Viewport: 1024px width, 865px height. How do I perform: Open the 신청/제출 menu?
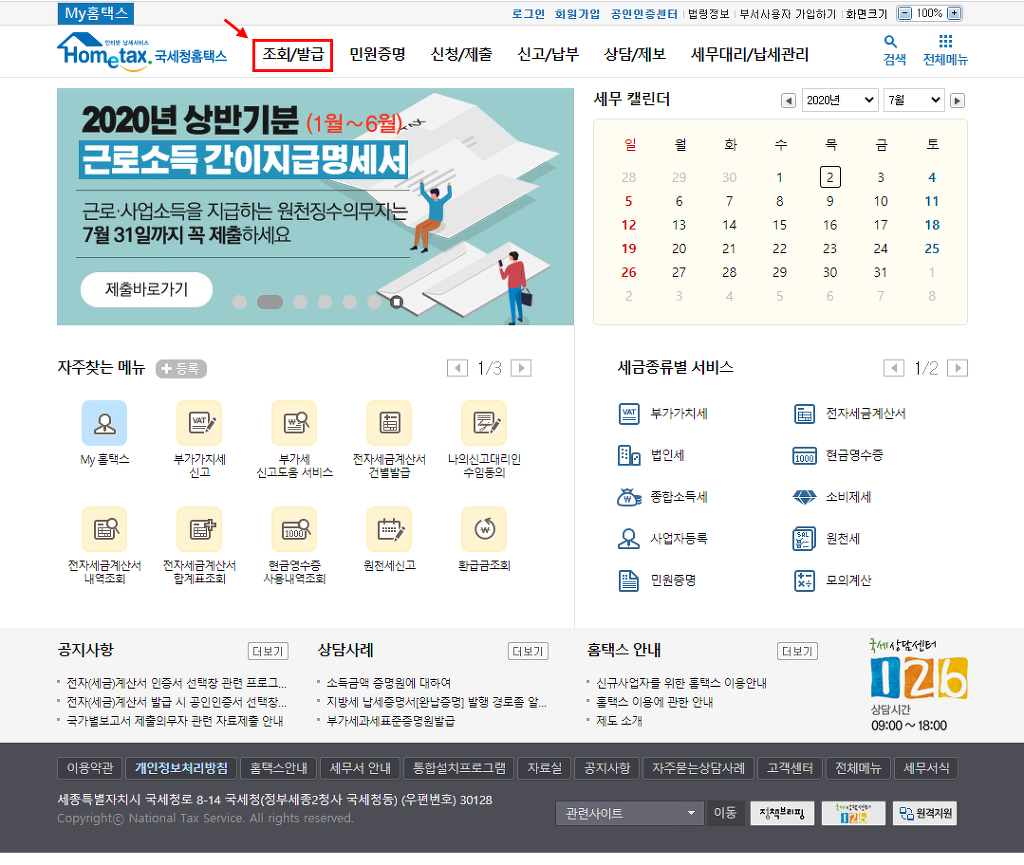coord(462,54)
